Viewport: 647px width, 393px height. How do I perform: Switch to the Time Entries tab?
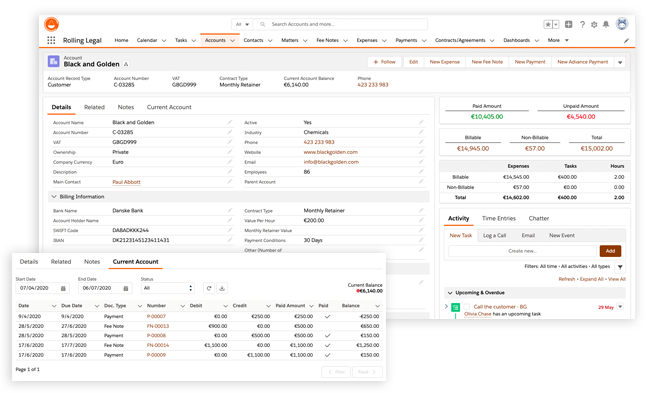(x=499, y=218)
